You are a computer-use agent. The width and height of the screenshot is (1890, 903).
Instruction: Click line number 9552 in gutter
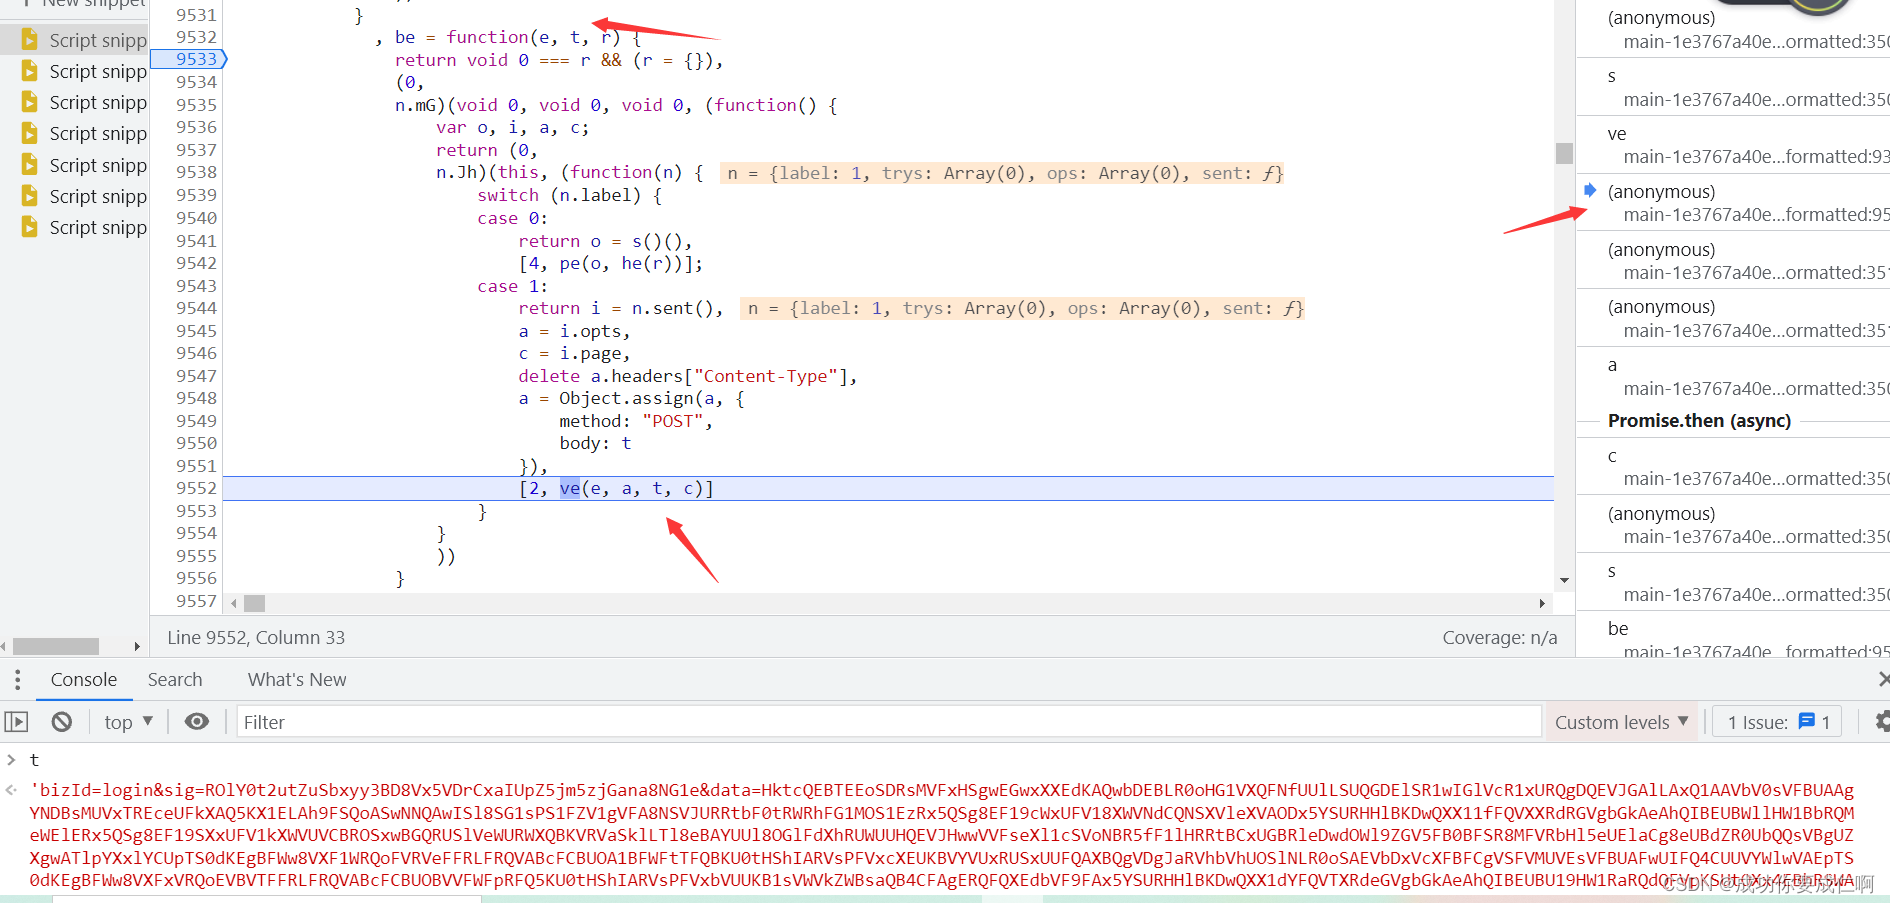[x=196, y=488]
